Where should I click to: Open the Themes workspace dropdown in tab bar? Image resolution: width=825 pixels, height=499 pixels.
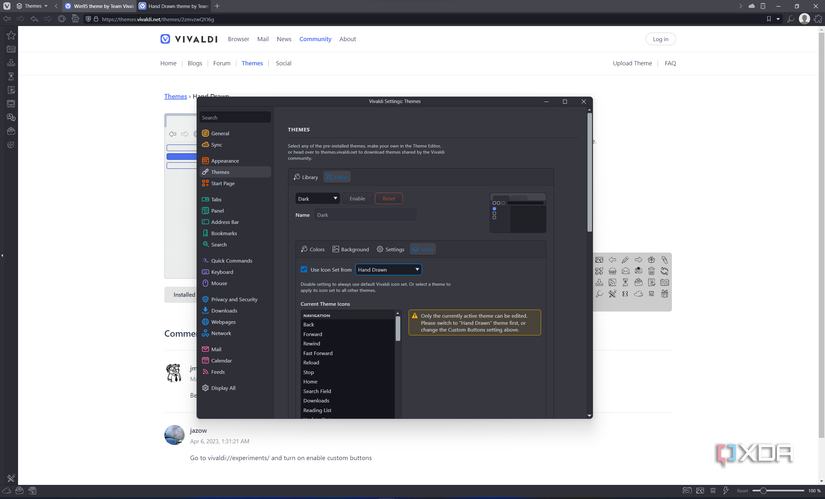pyautogui.click(x=32, y=6)
